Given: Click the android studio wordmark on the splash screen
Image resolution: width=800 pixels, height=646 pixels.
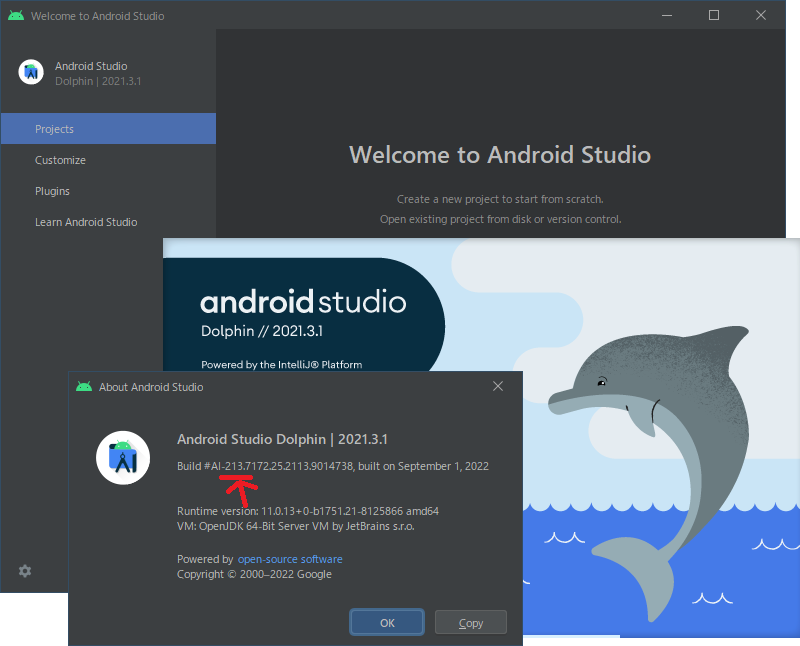Looking at the screenshot, I should tap(302, 300).
